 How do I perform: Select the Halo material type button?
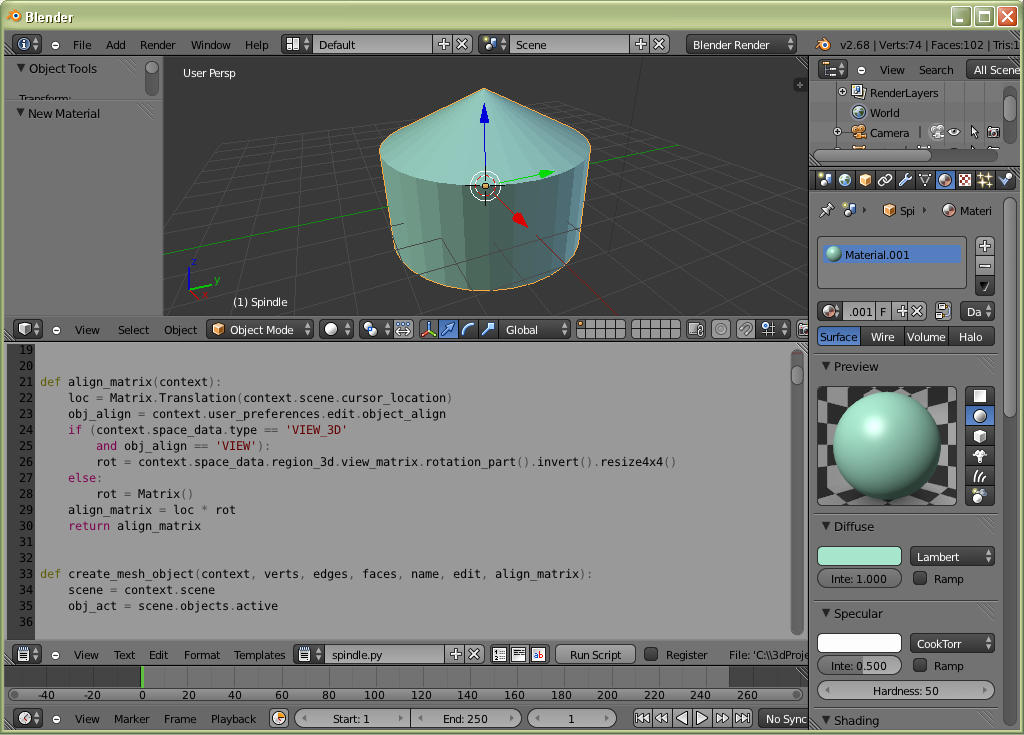tap(970, 336)
